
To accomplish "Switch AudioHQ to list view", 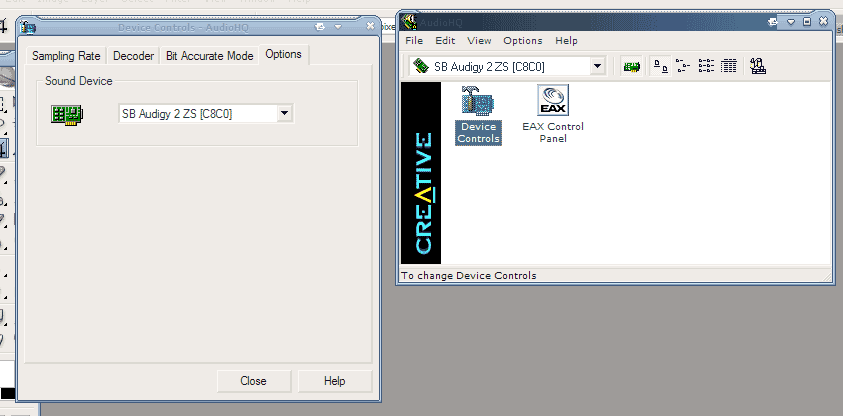I will coord(706,67).
